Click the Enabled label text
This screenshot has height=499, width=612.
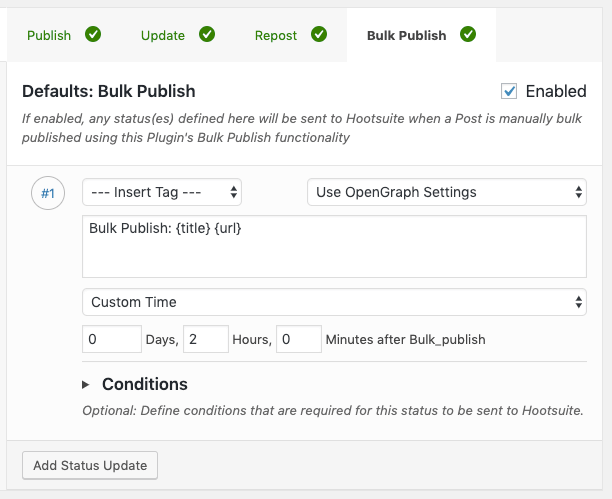pos(556,91)
